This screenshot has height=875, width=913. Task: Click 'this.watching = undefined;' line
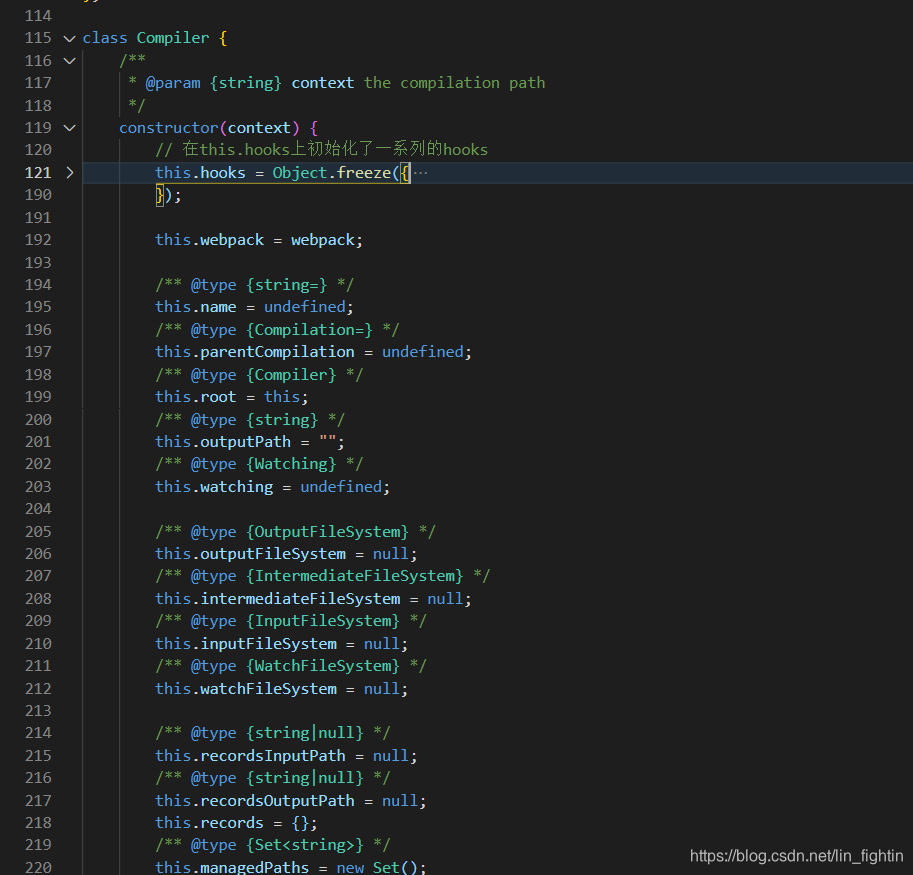click(272, 487)
